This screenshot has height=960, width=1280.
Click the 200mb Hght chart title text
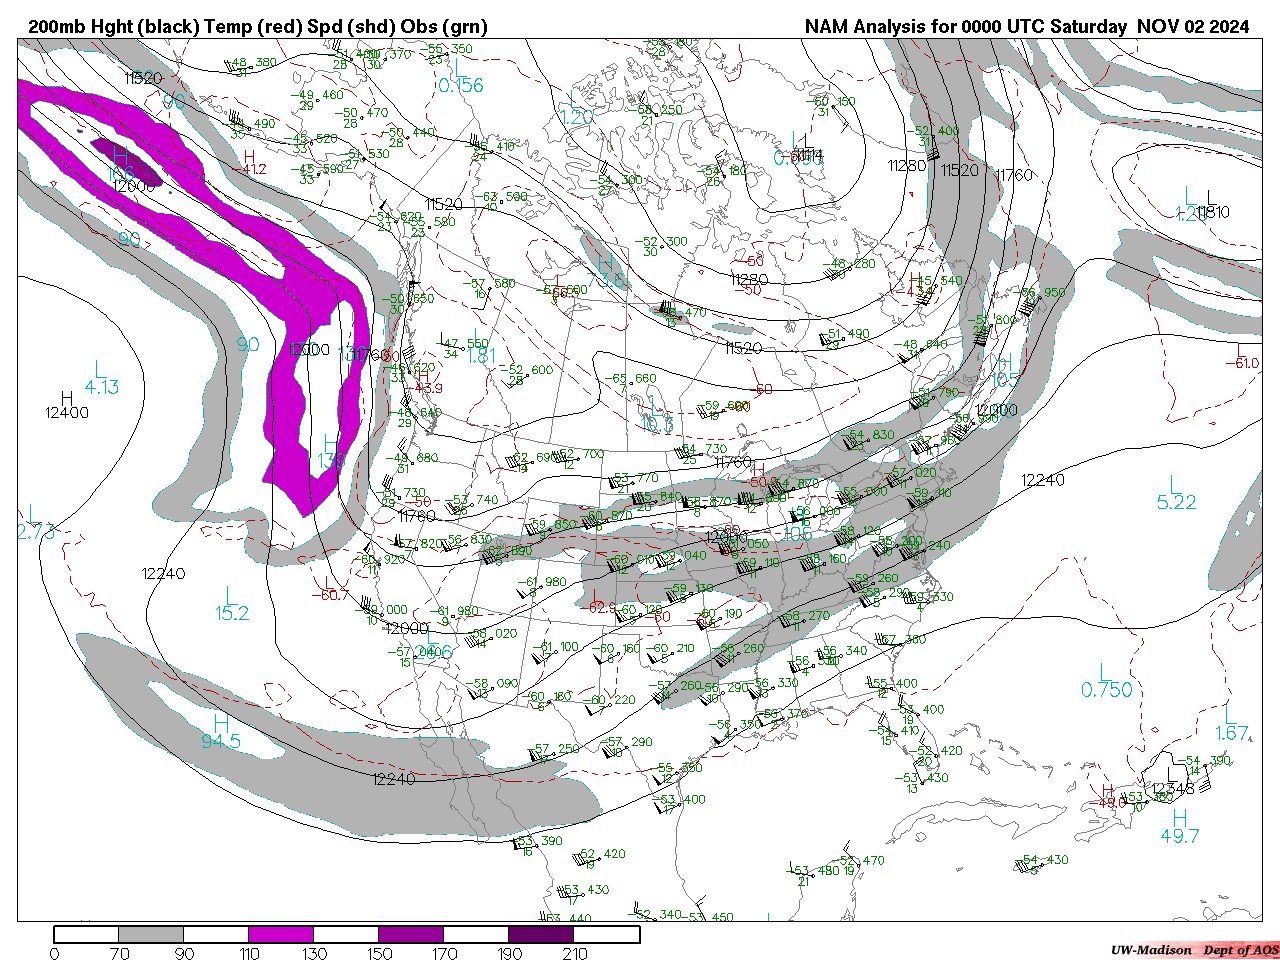258,27
